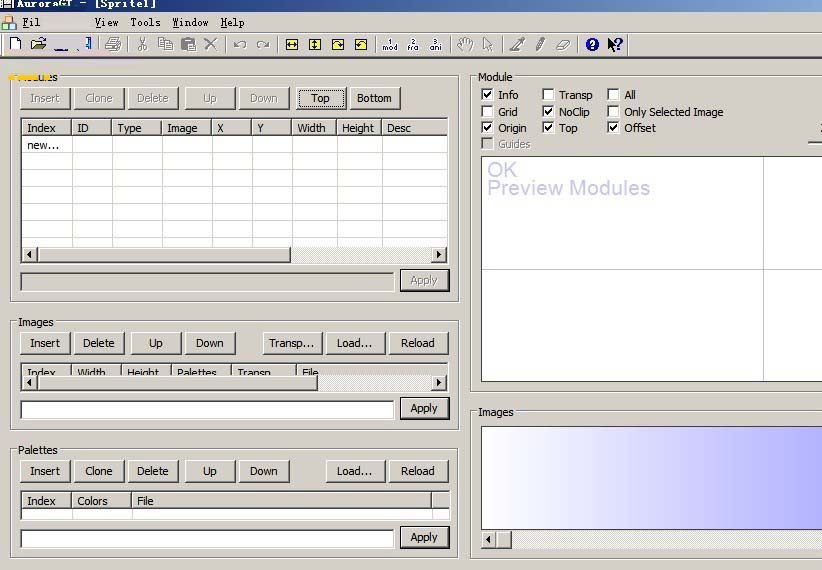Switch to frames mode (2 fra)
The image size is (822, 570).
(413, 45)
